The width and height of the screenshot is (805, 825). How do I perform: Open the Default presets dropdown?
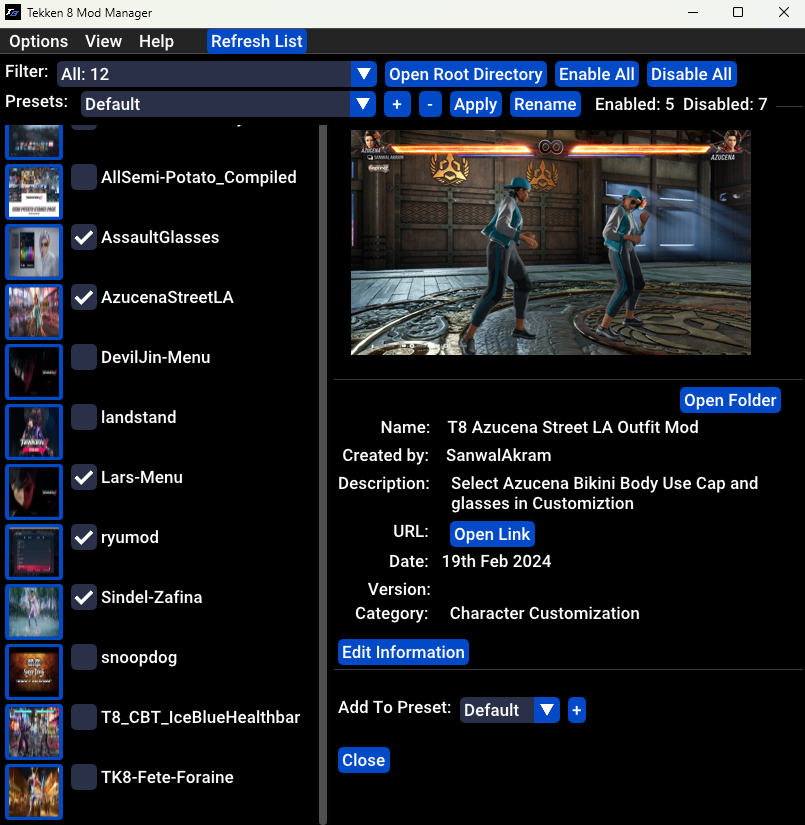[x=364, y=104]
